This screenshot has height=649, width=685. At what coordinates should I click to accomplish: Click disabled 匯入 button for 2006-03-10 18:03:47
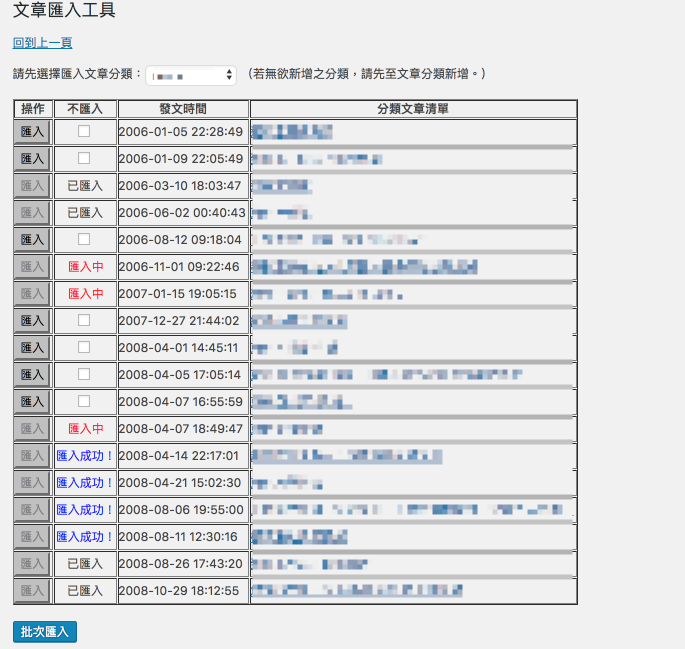tap(32, 186)
